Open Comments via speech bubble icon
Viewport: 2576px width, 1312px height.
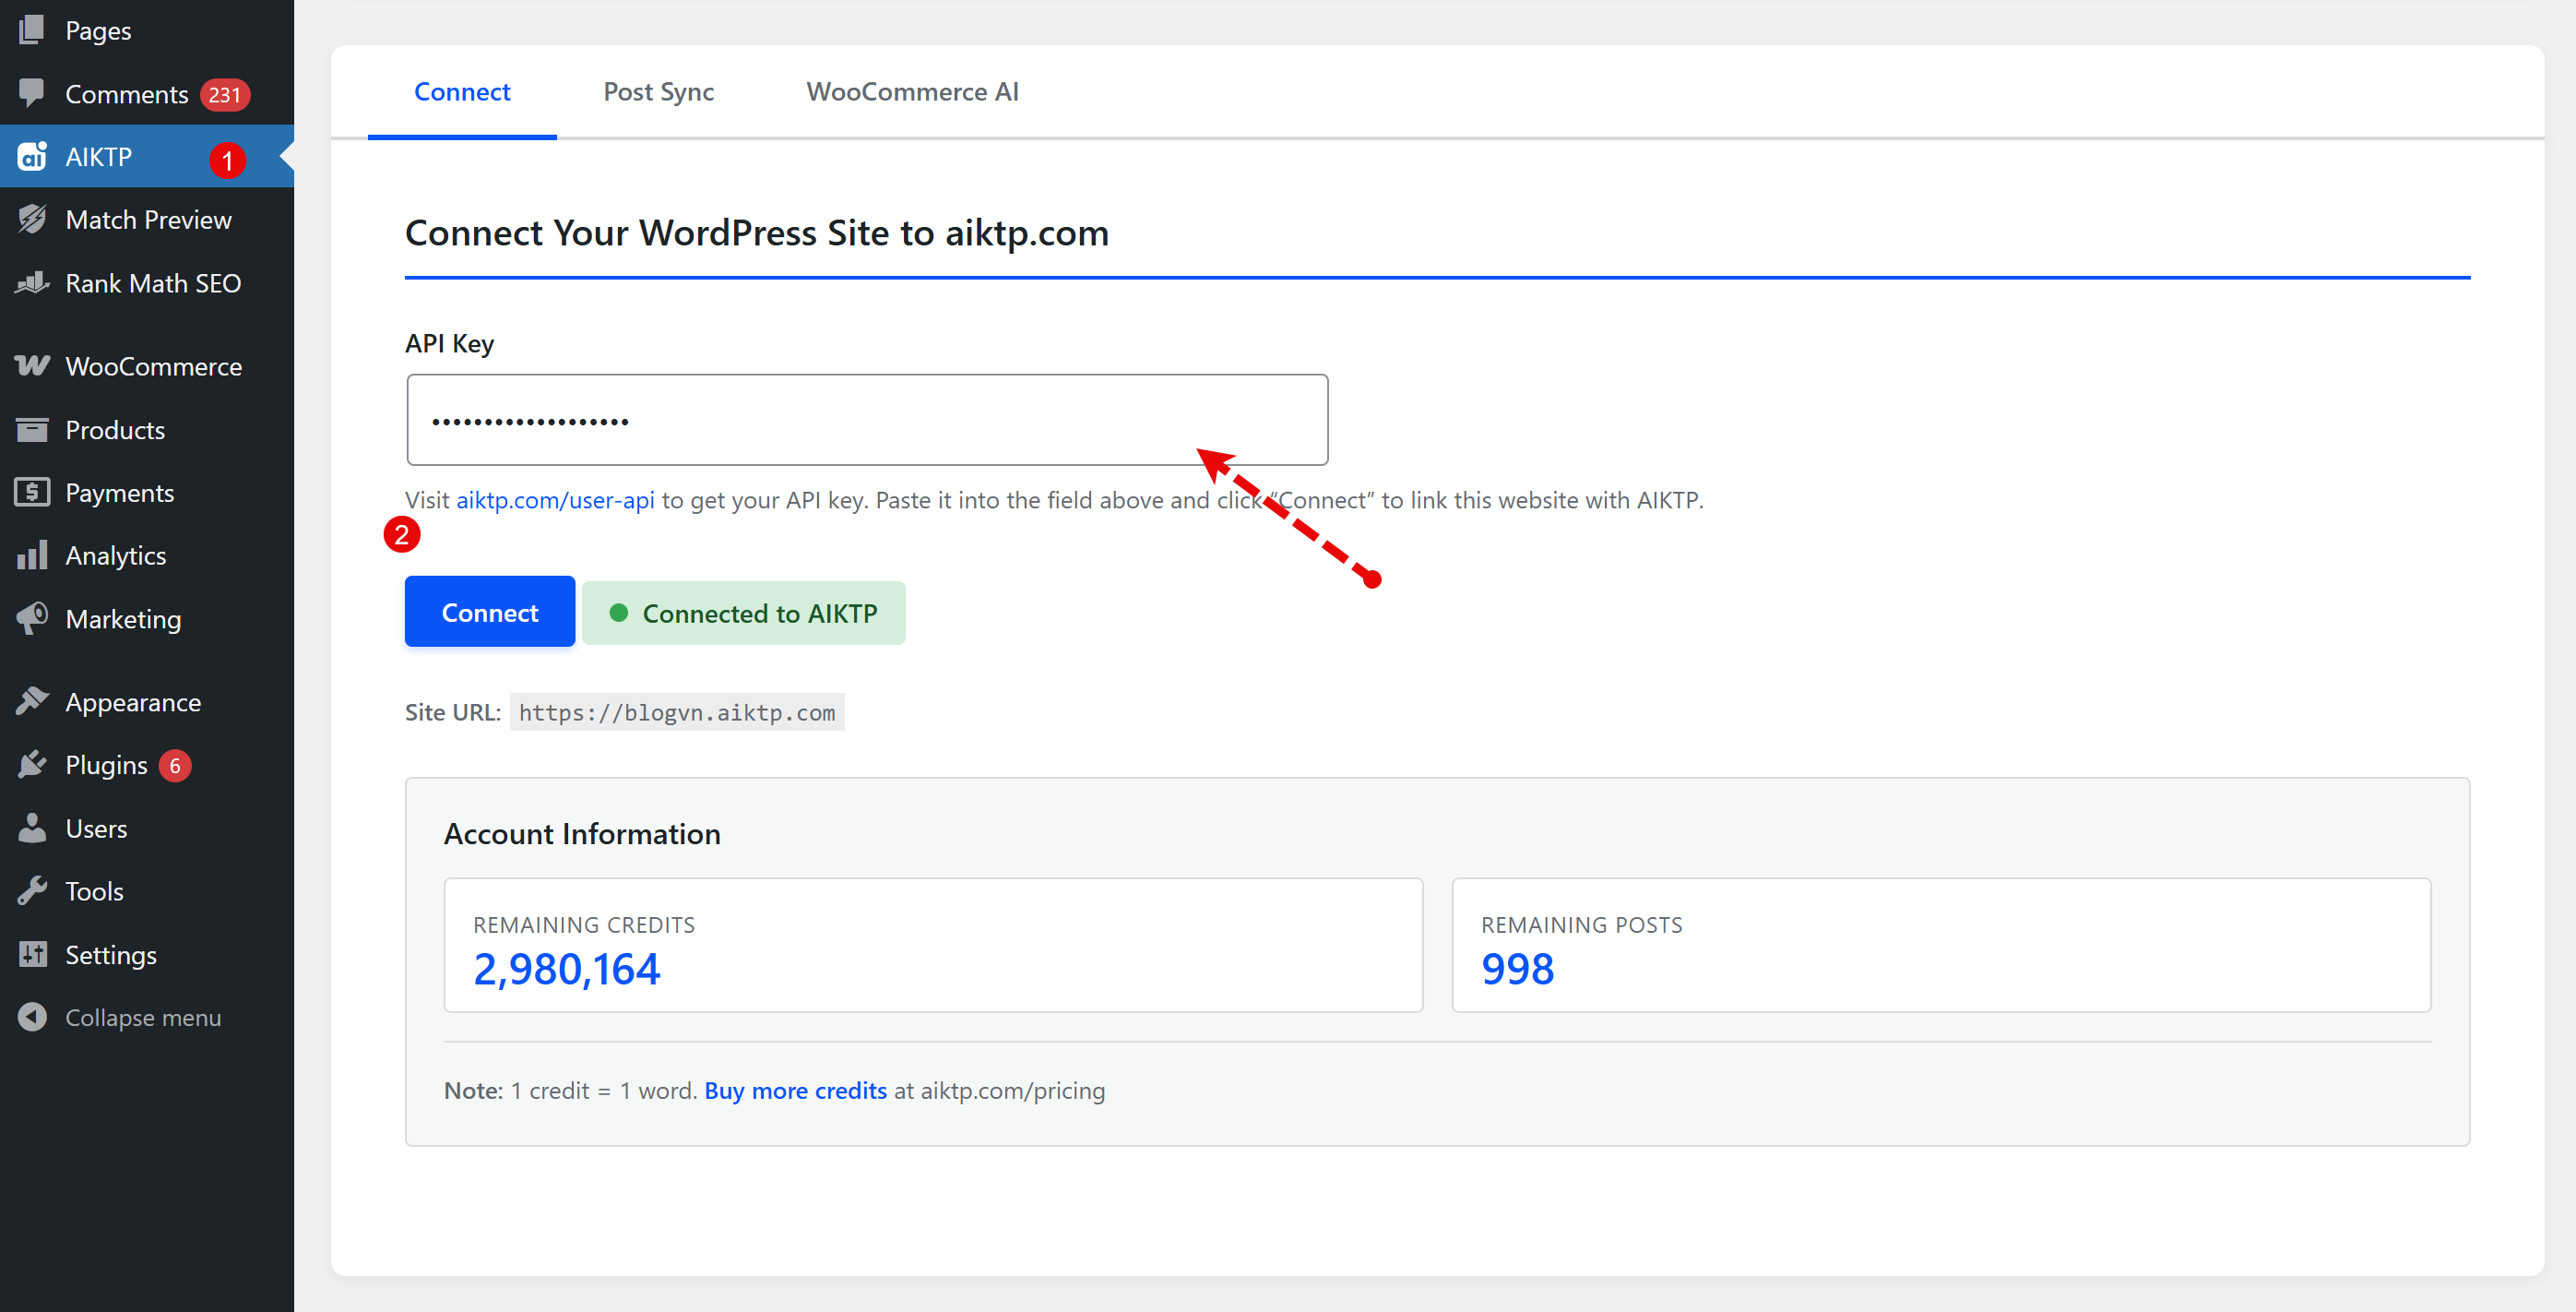click(x=32, y=93)
